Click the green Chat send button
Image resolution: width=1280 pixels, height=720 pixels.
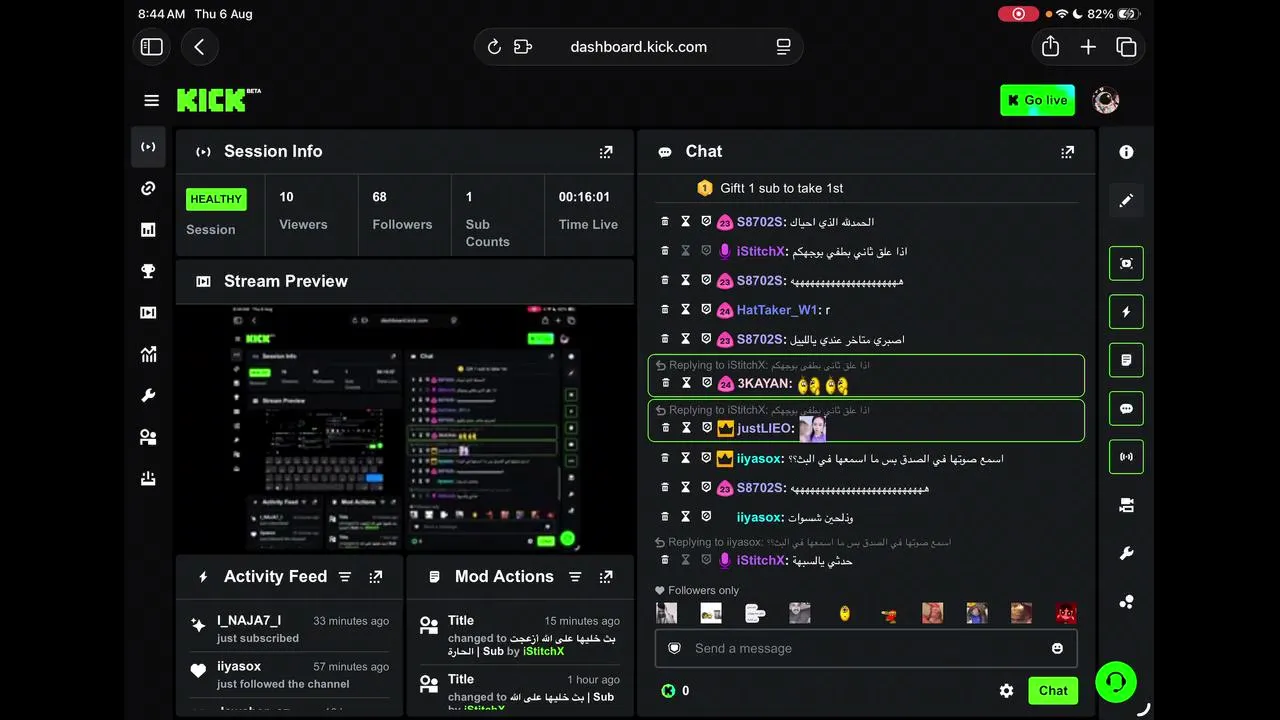pos(1053,691)
